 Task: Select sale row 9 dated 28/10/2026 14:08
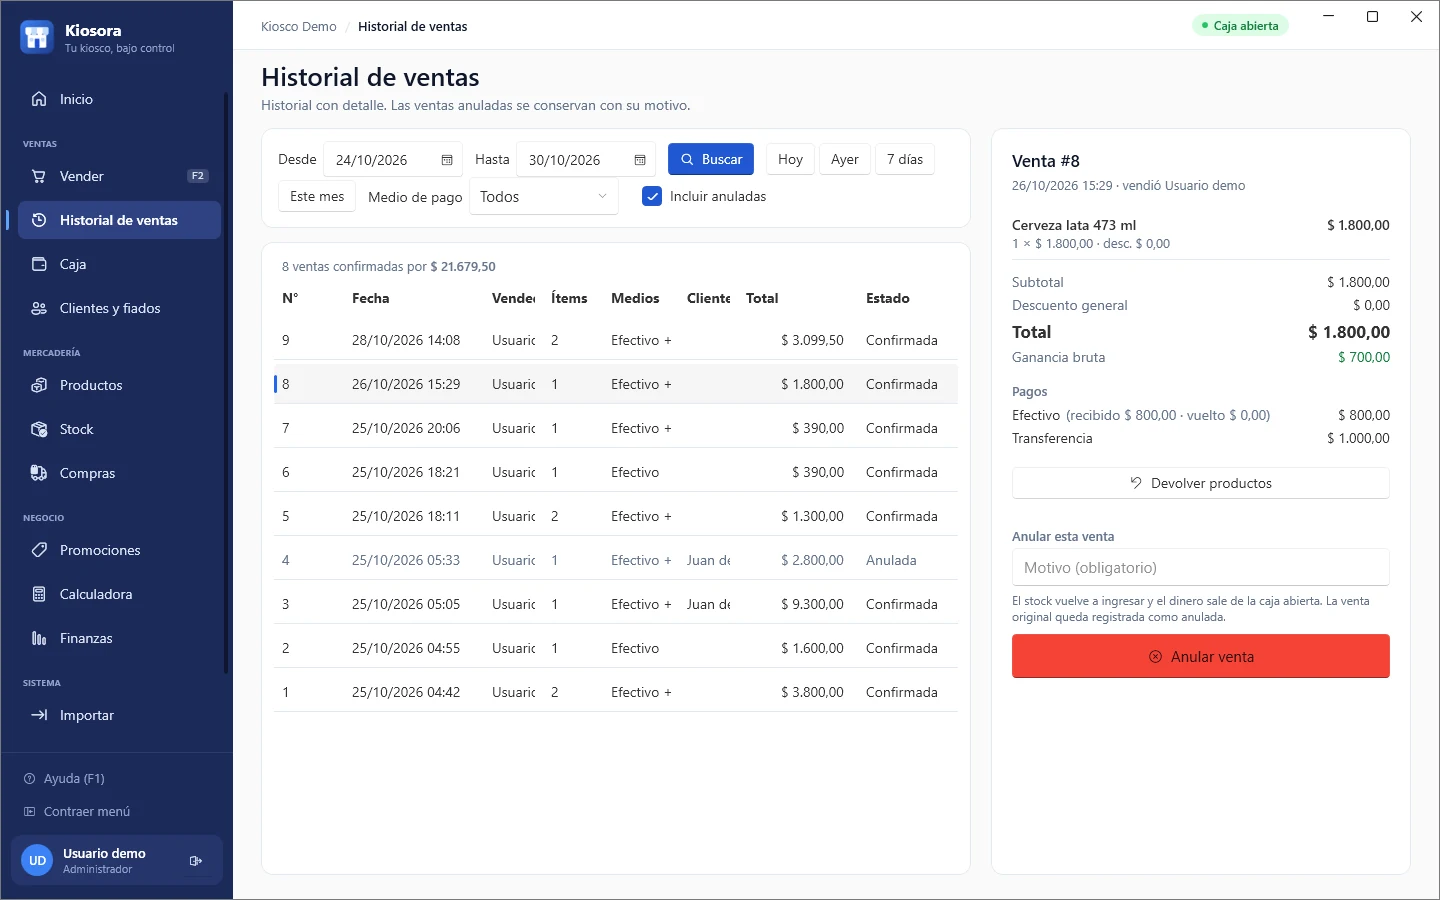pyautogui.click(x=616, y=340)
